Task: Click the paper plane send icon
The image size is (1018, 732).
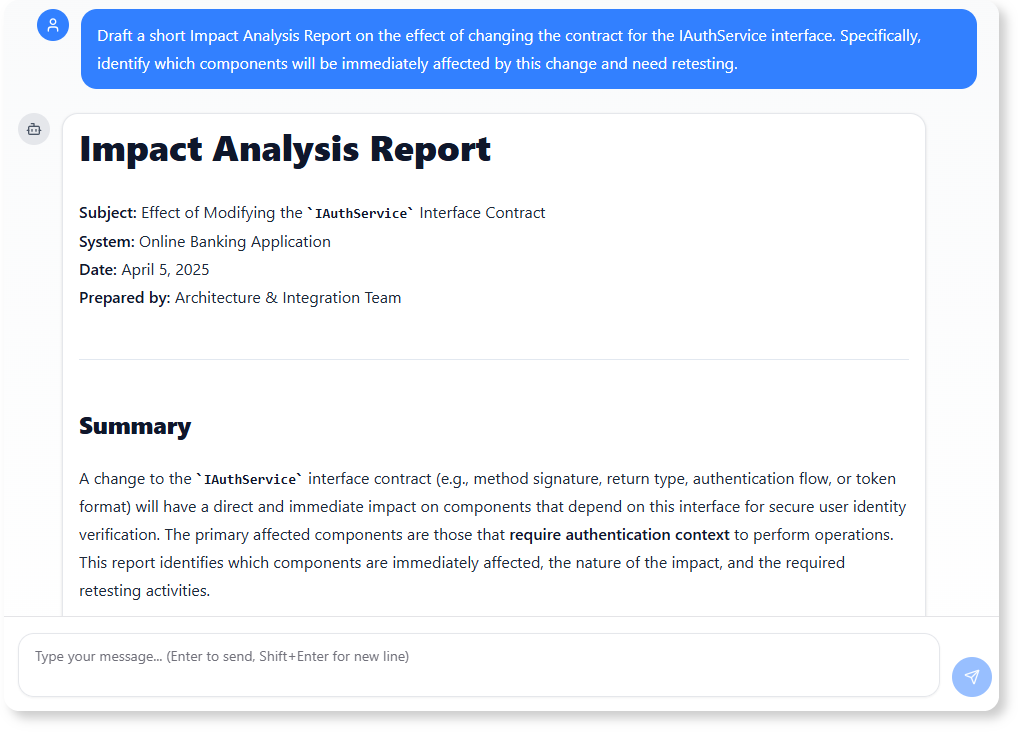Action: [x=971, y=677]
